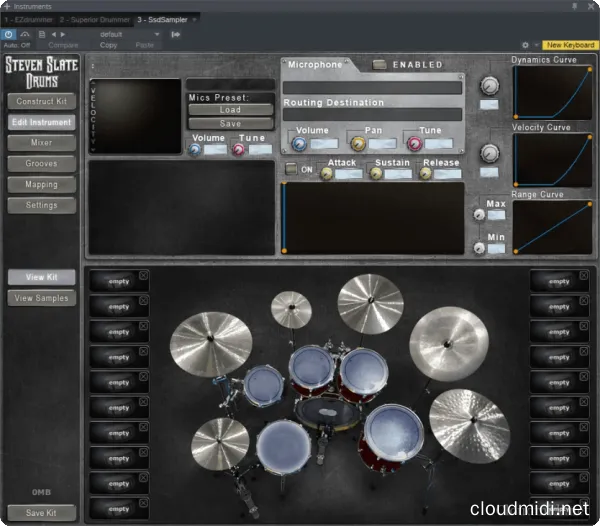The height and width of the screenshot is (526, 600).
Task: Open the gear settings icon near New Keyboard
Action: (525, 45)
